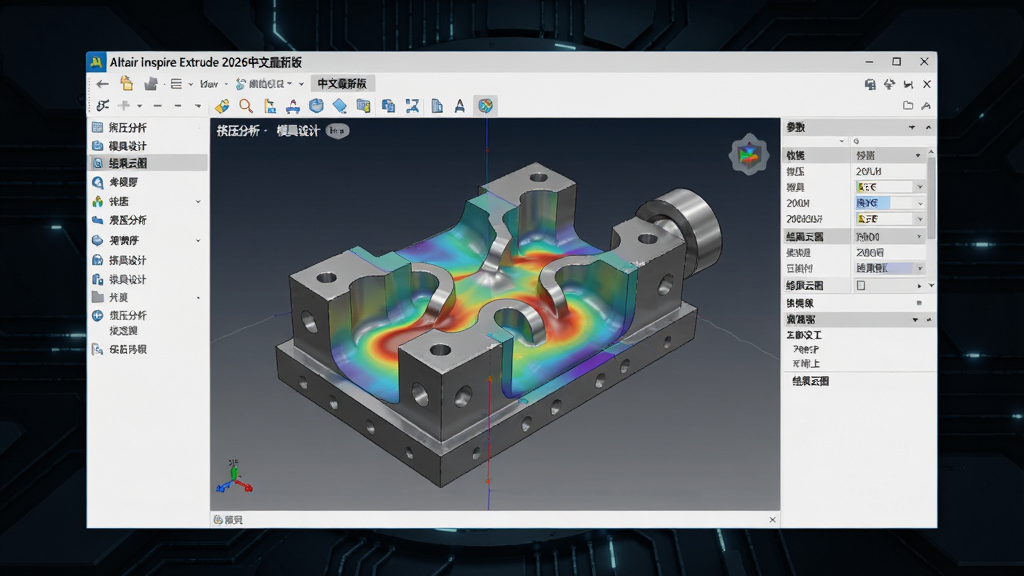
Task: Click the blue highlighted field in the 200M row
Action: (872, 203)
